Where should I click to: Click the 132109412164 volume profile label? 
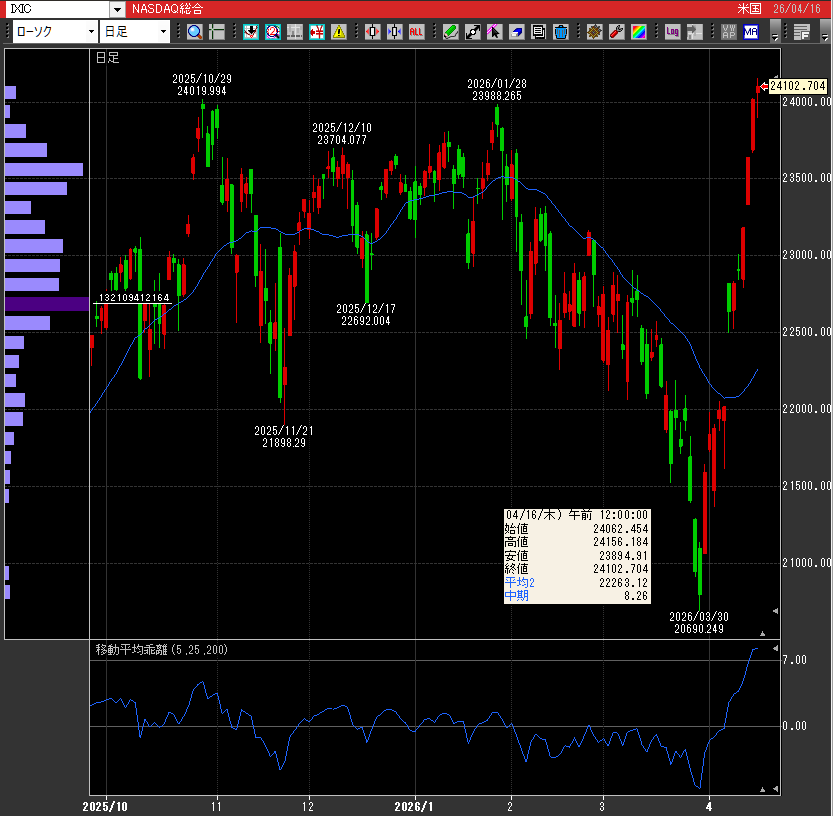[134, 298]
